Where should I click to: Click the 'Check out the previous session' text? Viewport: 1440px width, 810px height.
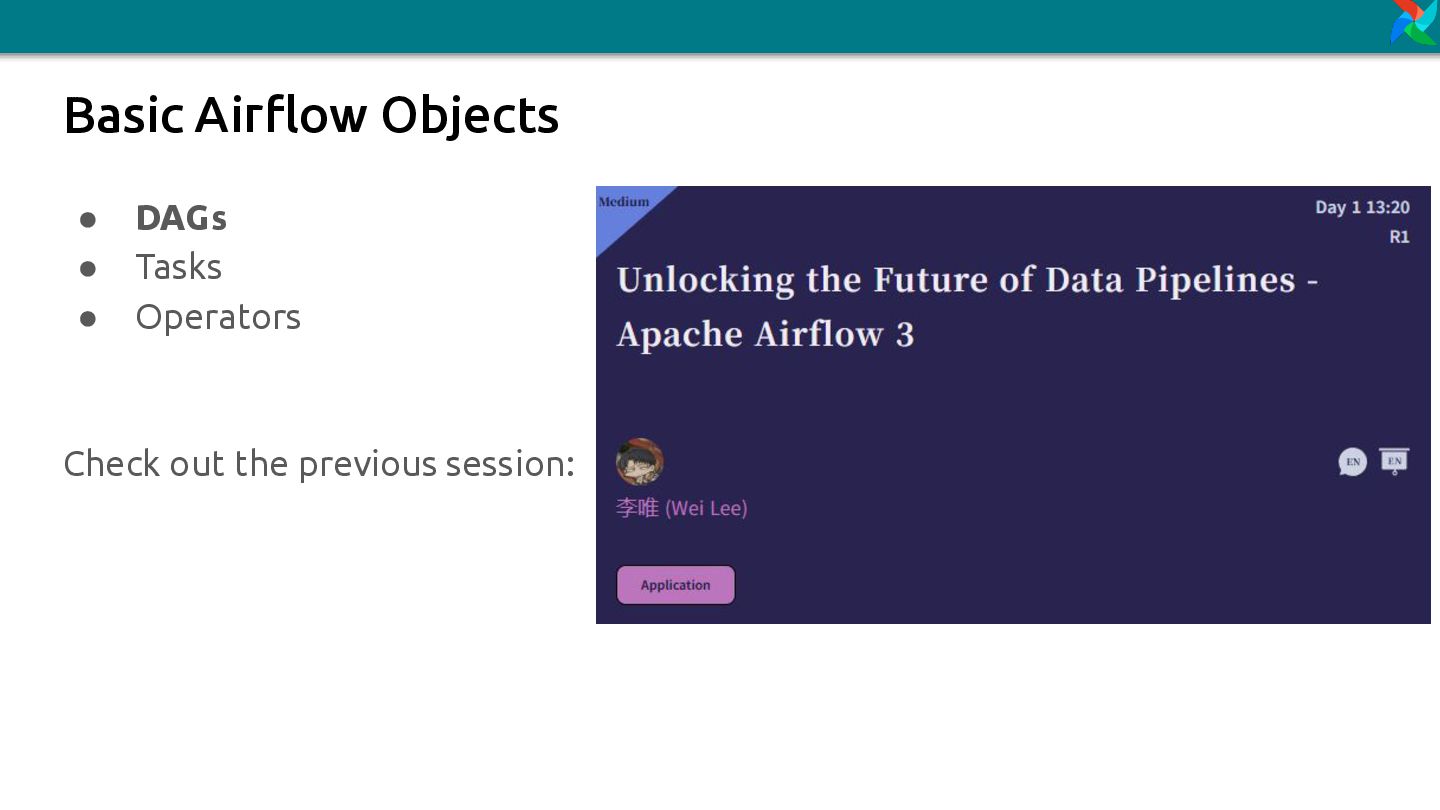[x=319, y=464]
